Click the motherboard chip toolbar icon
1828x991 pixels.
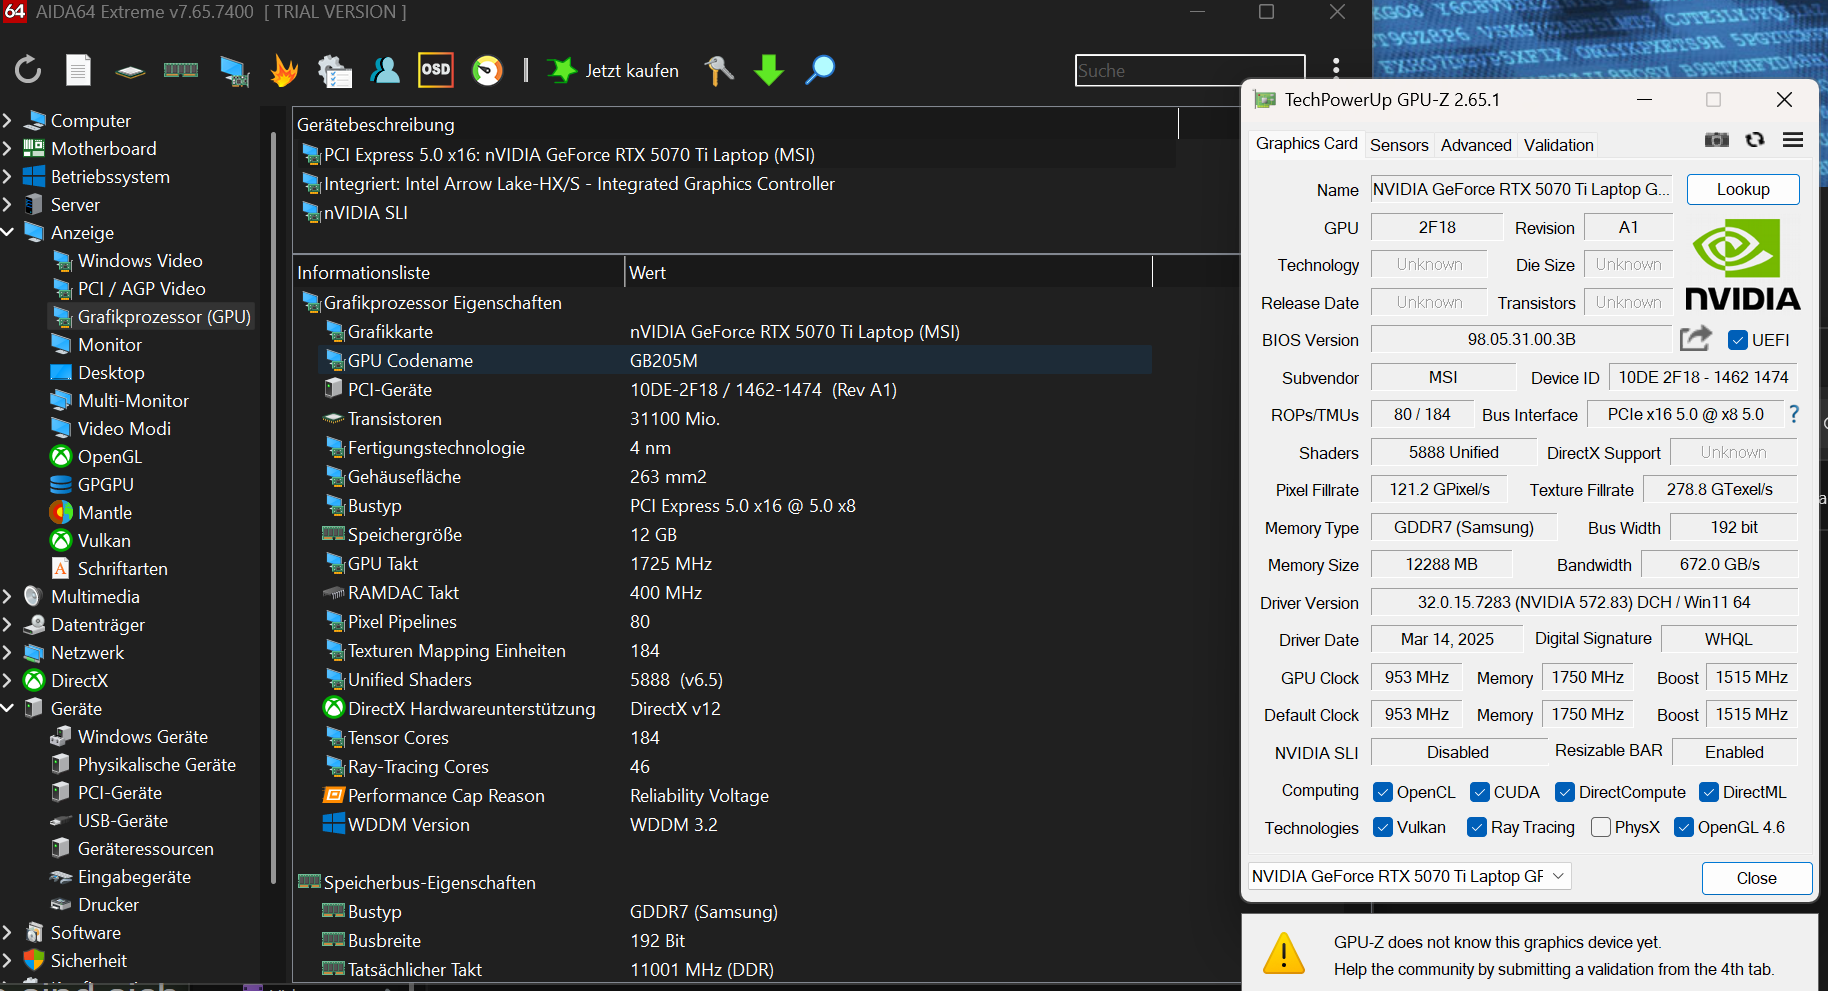pos(130,71)
